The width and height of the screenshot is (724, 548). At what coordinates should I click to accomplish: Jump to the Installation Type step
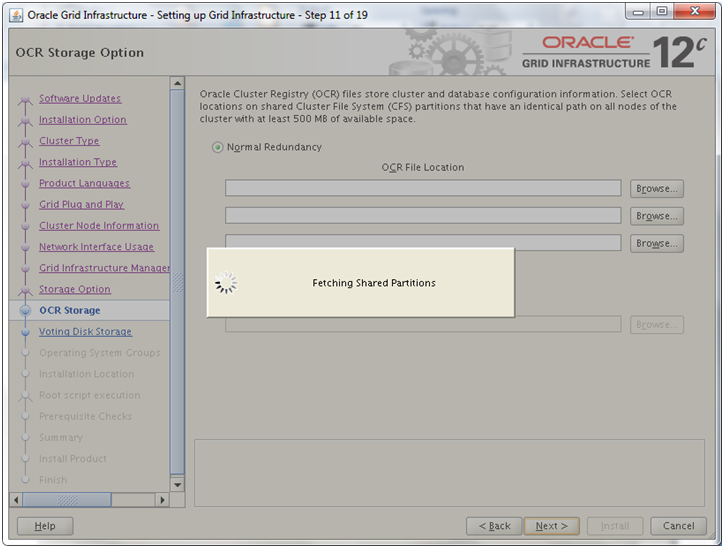click(x=78, y=162)
